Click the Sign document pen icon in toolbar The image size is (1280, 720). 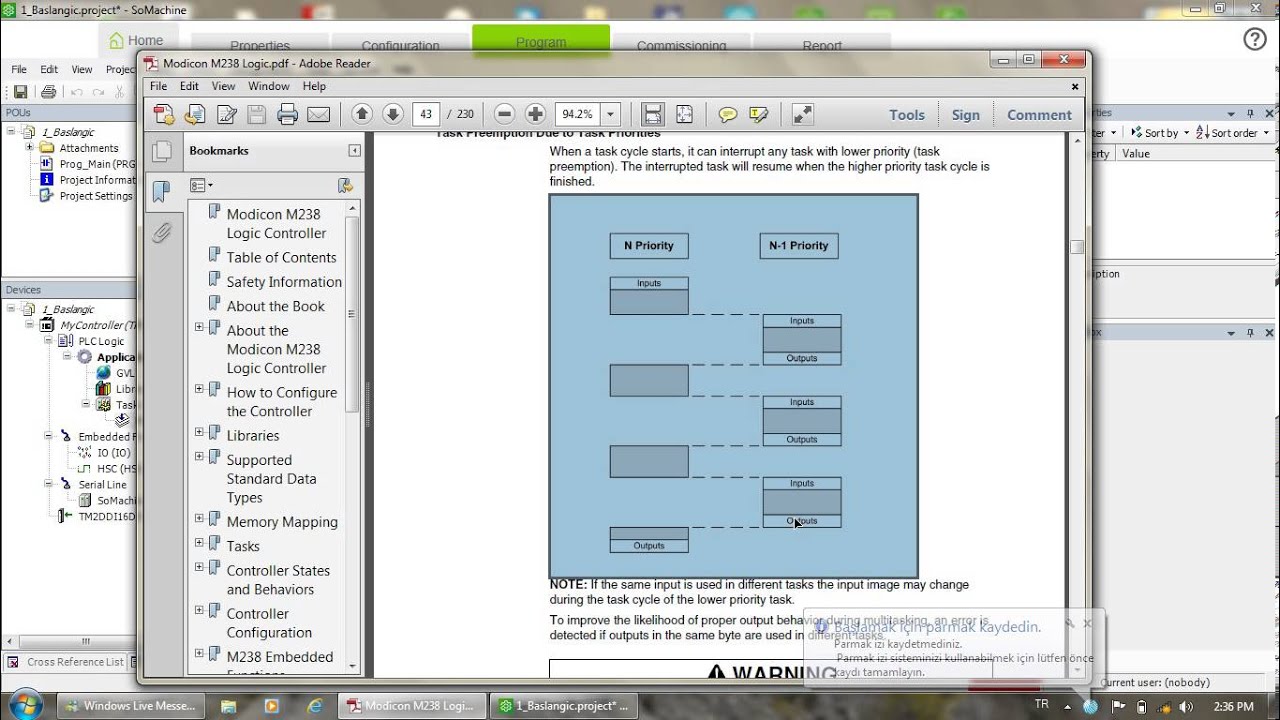click(227, 114)
